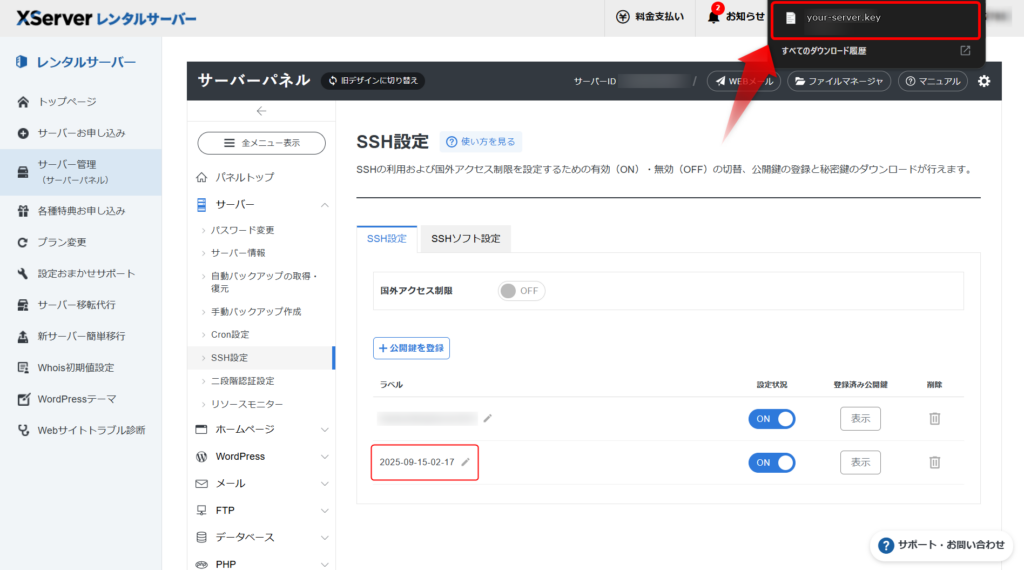This screenshot has width=1024, height=570.
Task: Disable the 2025-09-15-02-17 key ON switch
Action: pos(771,462)
